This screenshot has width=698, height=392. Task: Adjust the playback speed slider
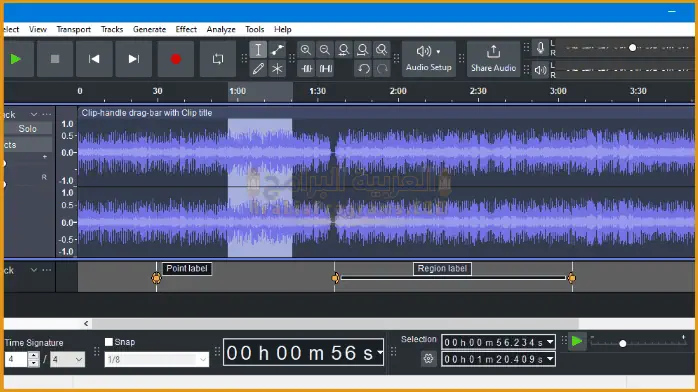coord(623,344)
